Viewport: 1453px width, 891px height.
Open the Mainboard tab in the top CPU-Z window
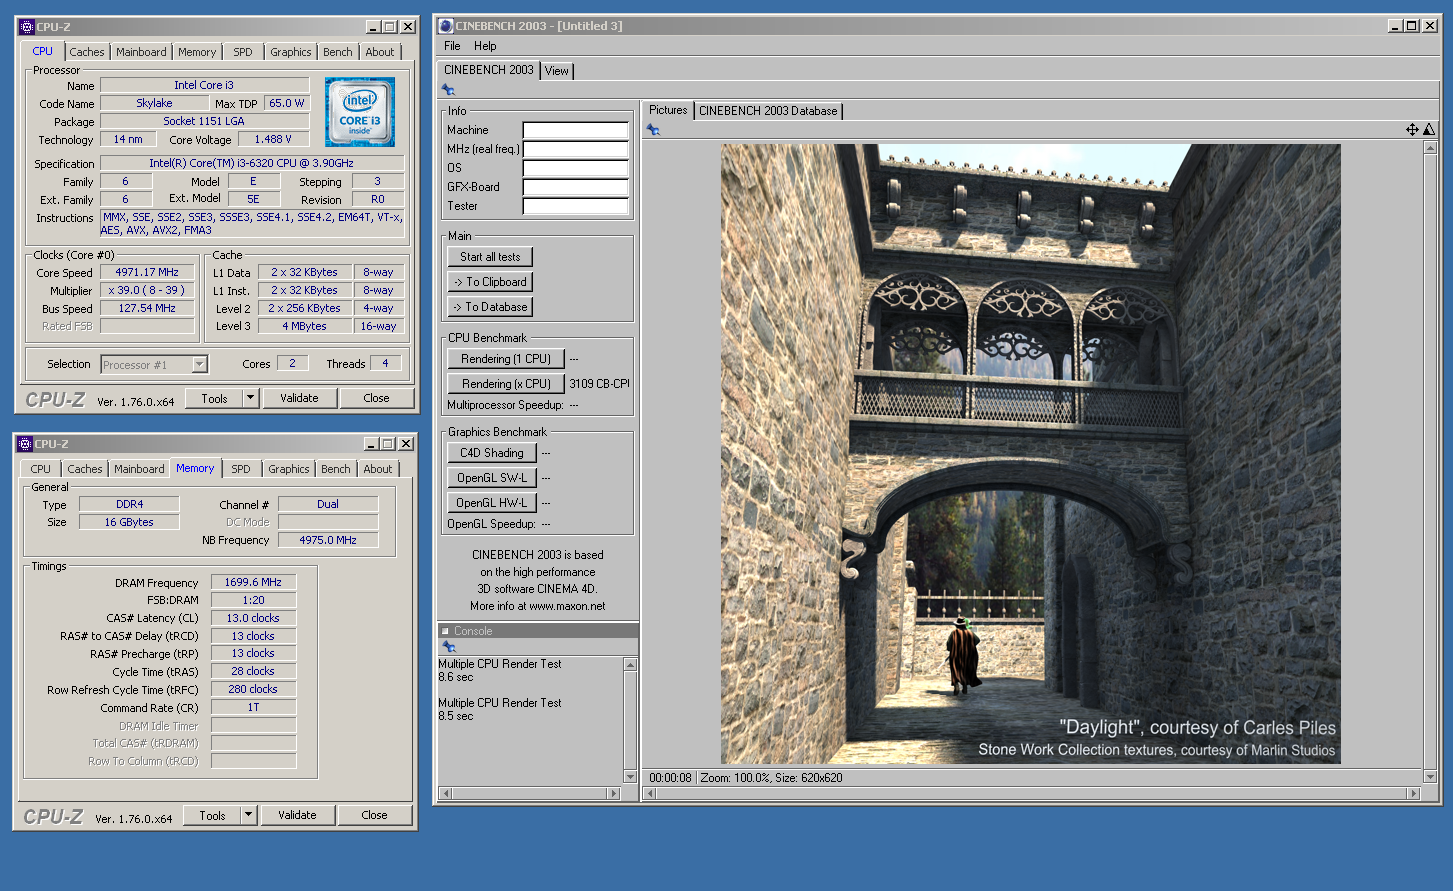point(141,52)
